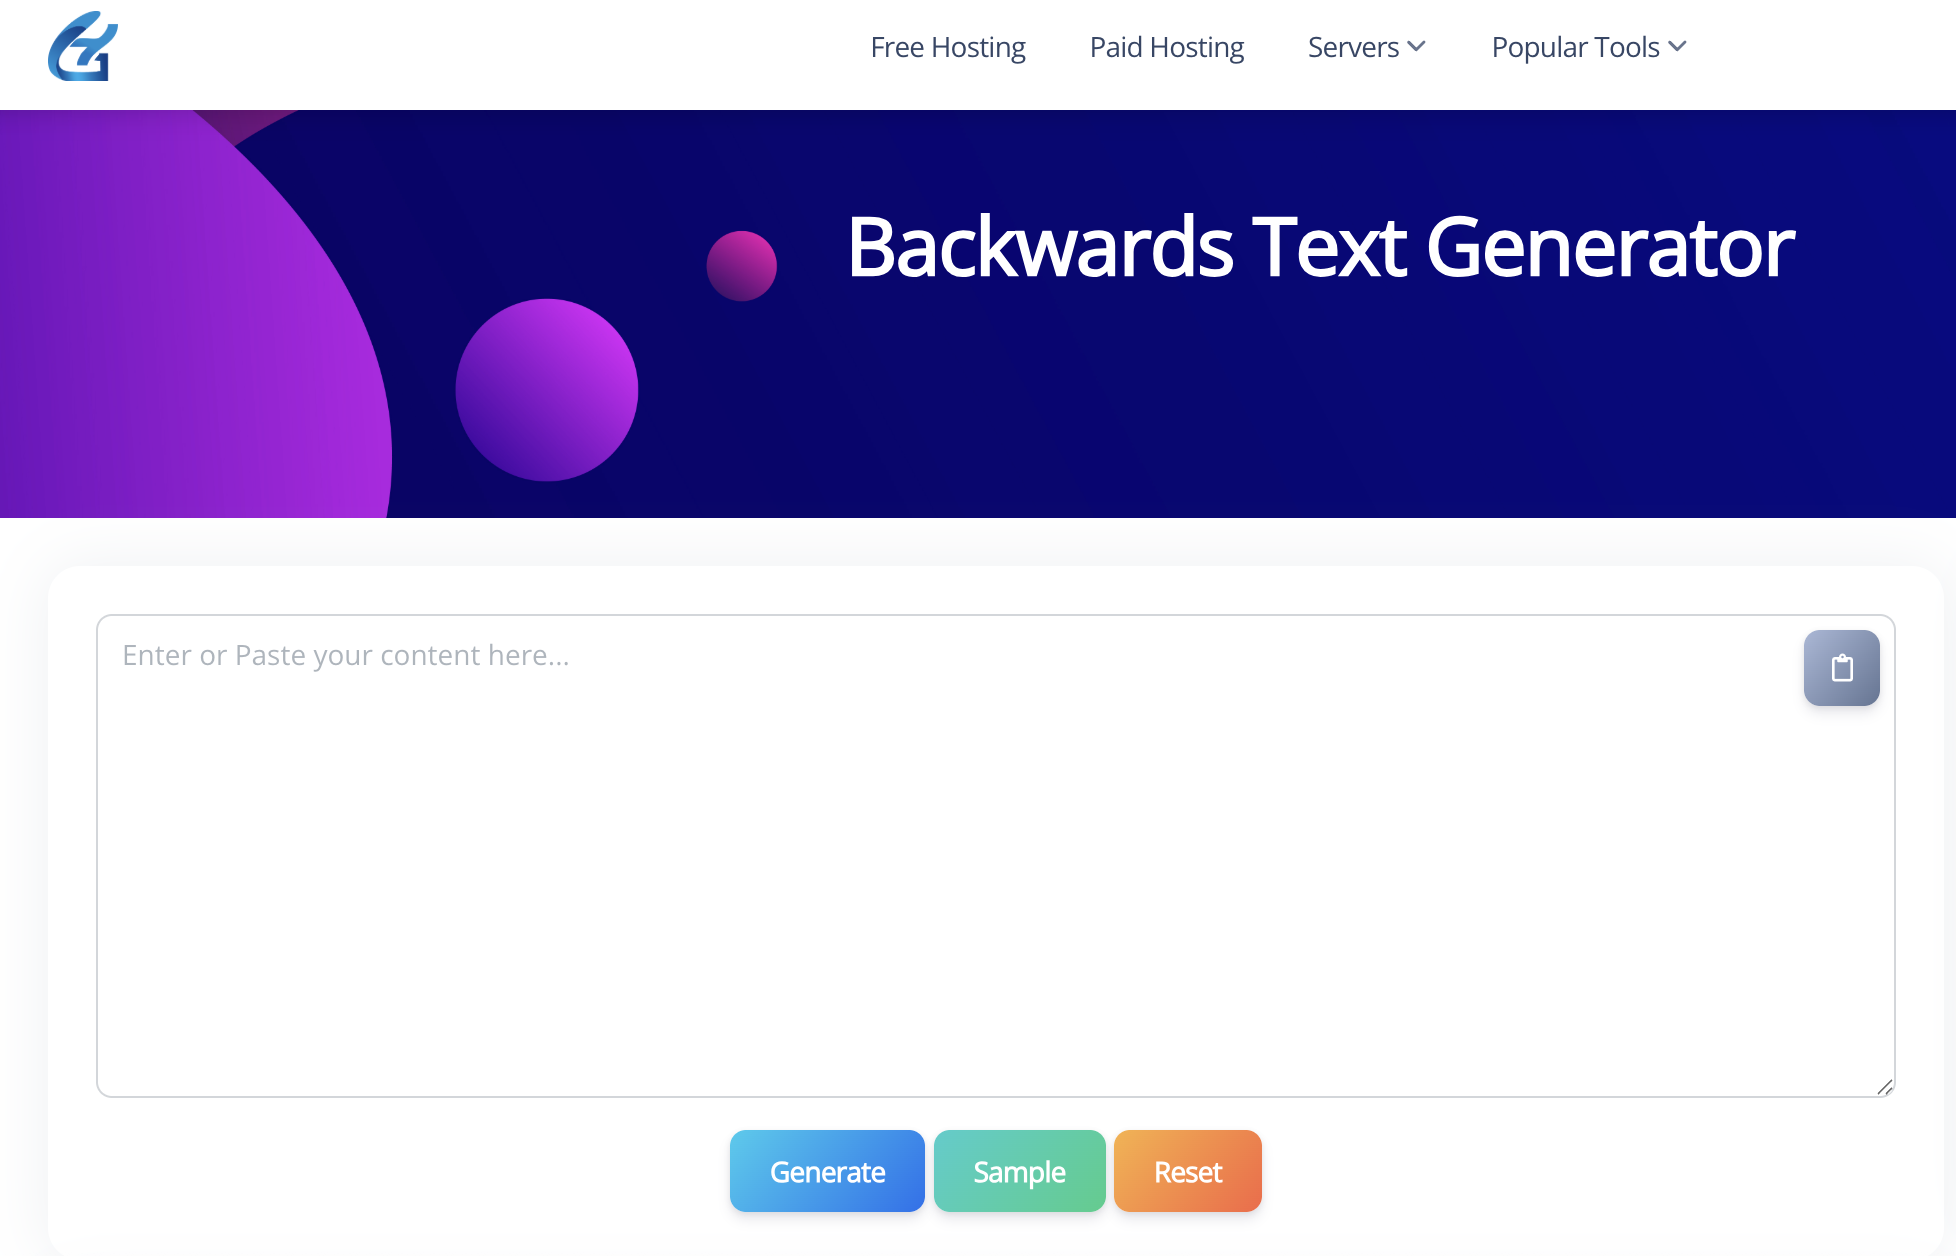The image size is (1956, 1256).
Task: Click the textarea resize handle
Action: pos(1884,1087)
